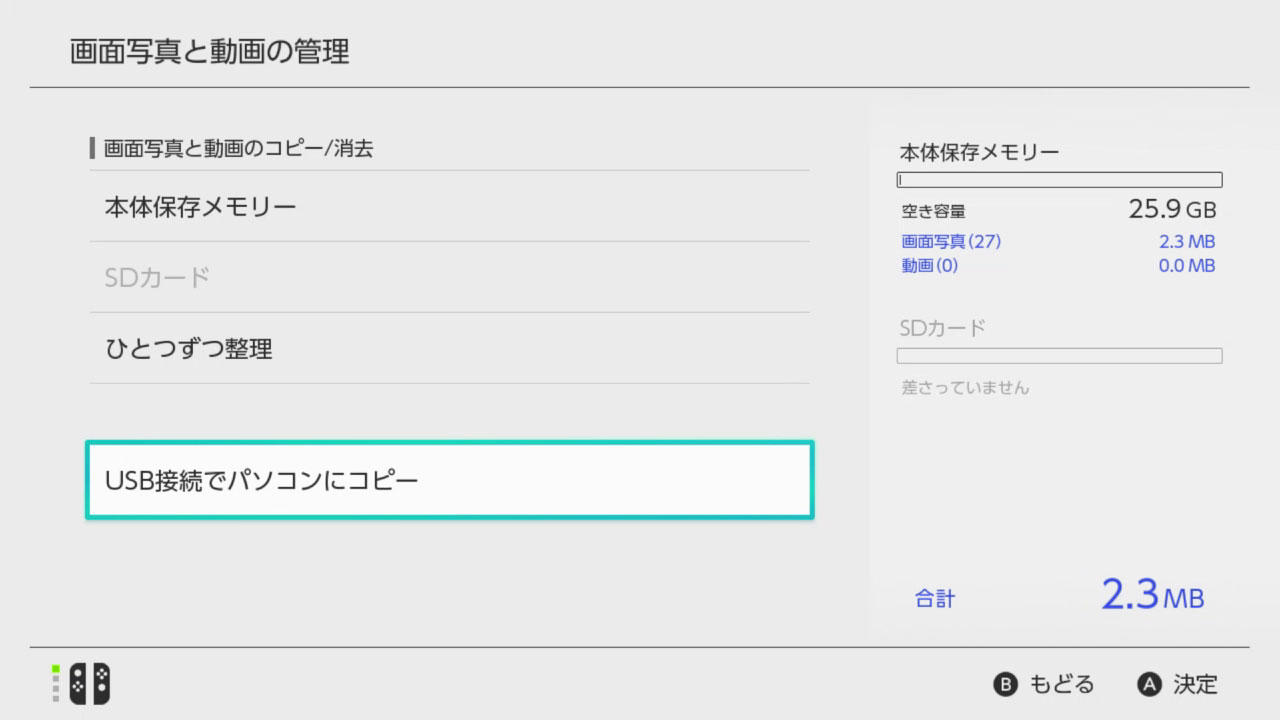Click the 合計 total label
The width and height of the screenshot is (1280, 720).
tap(935, 599)
